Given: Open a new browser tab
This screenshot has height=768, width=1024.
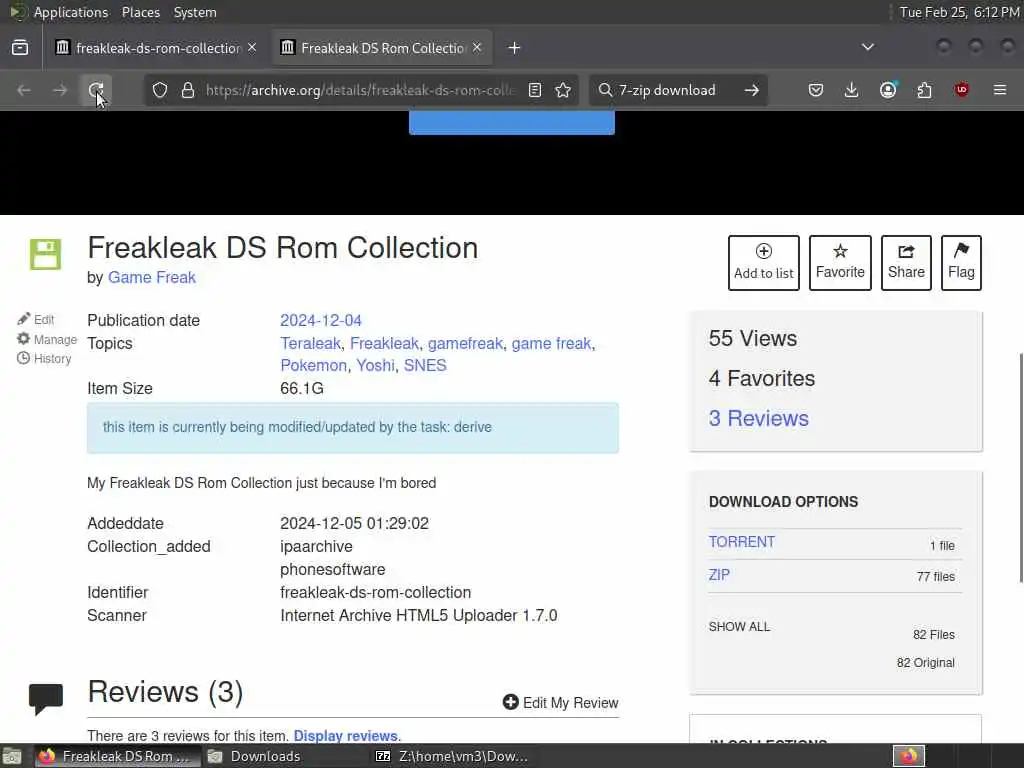Looking at the screenshot, I should pos(515,48).
